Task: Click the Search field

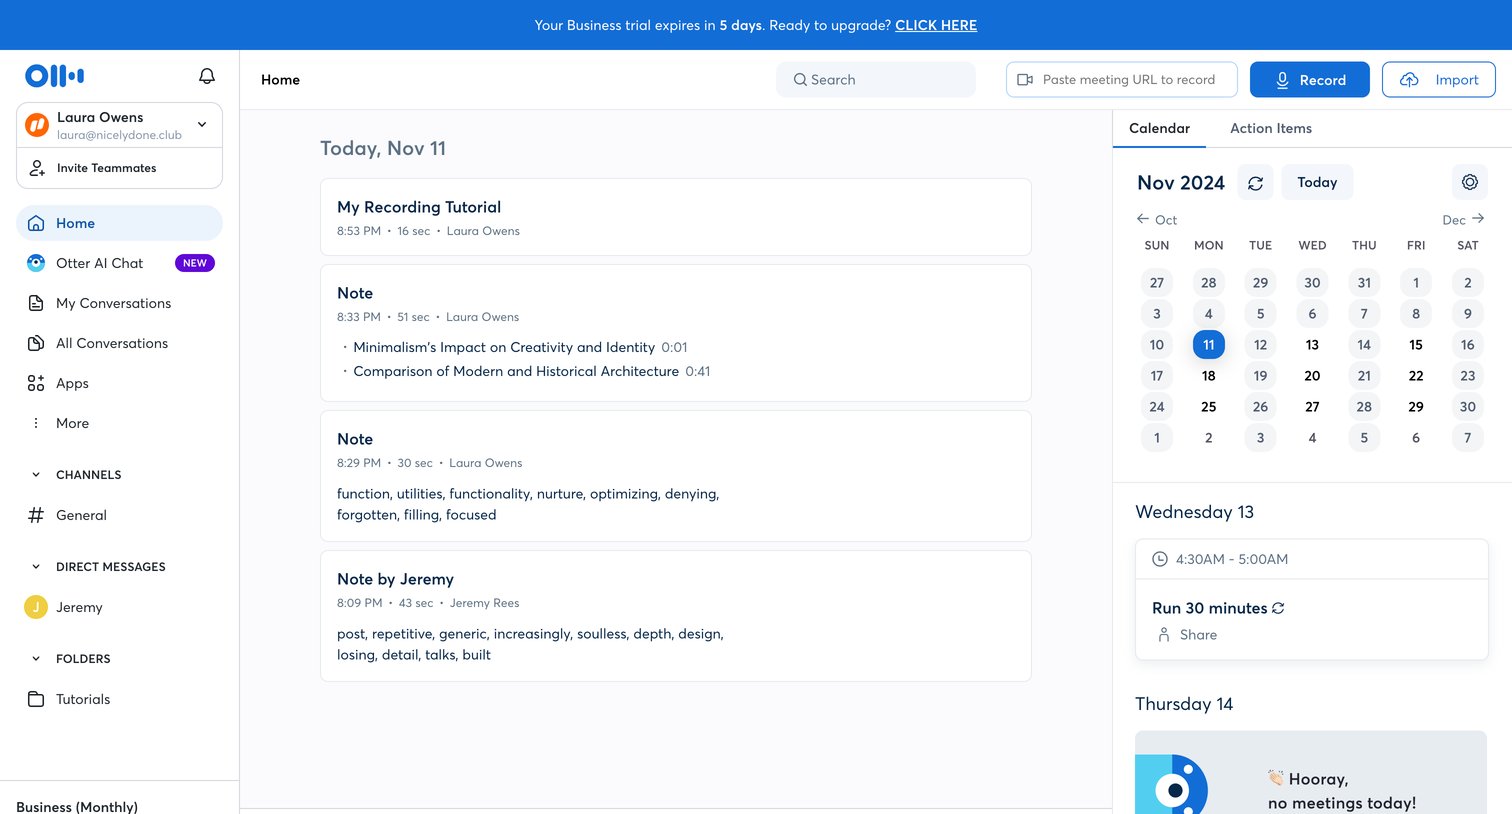Action: [876, 80]
